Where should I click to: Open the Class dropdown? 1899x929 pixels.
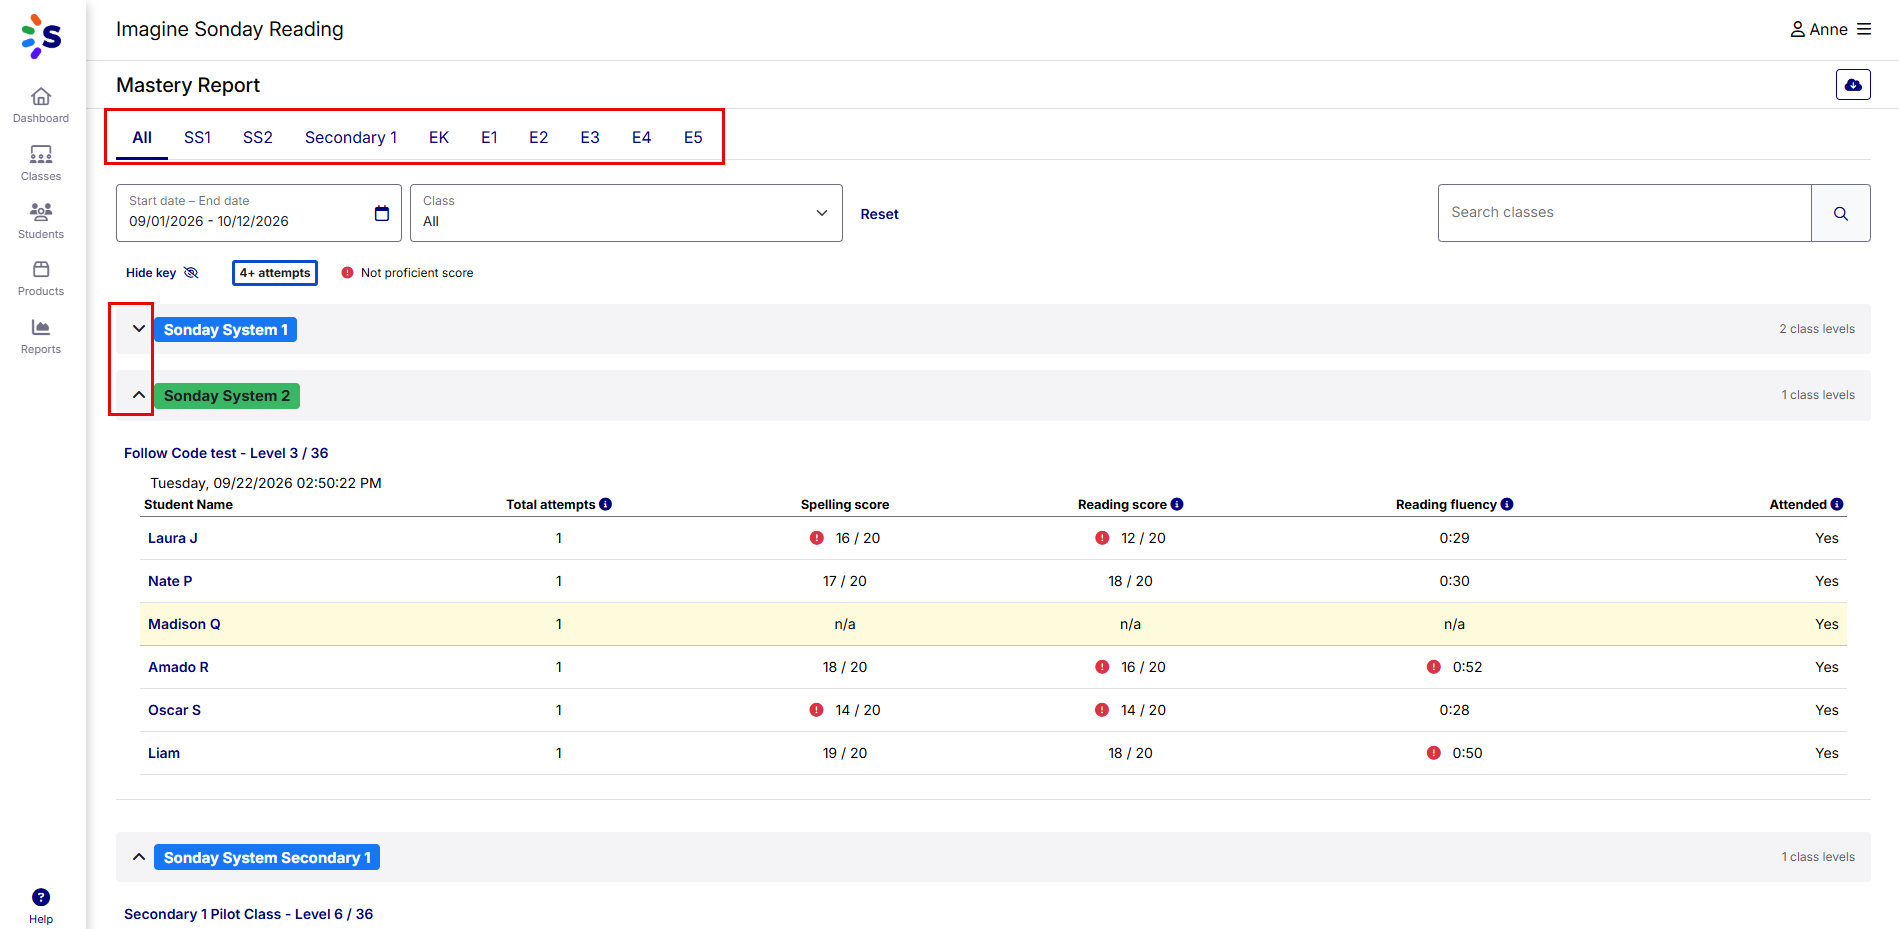pyautogui.click(x=626, y=213)
